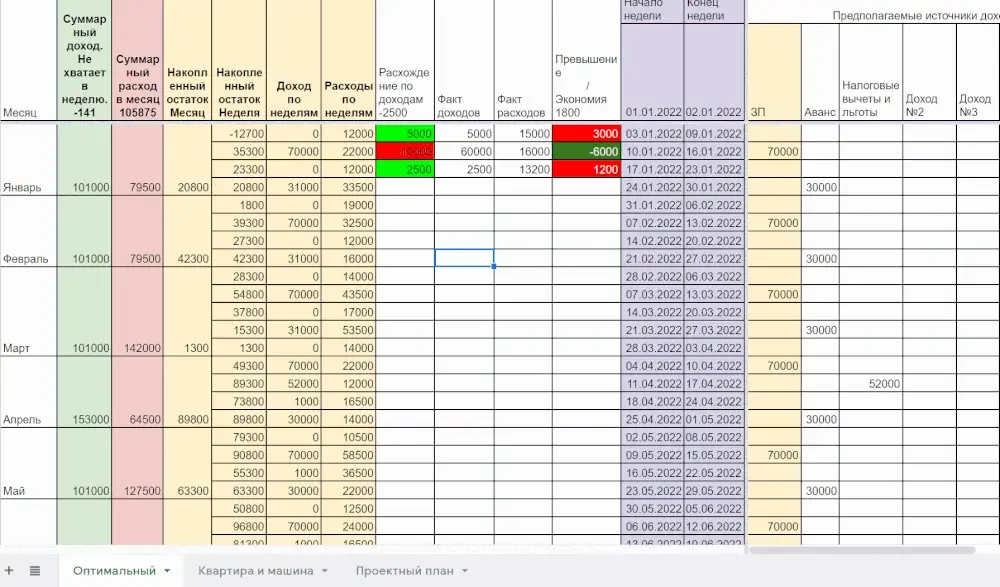Select week start date 25.04.2022
Viewport: 1000px width, 587px height.
click(652, 419)
